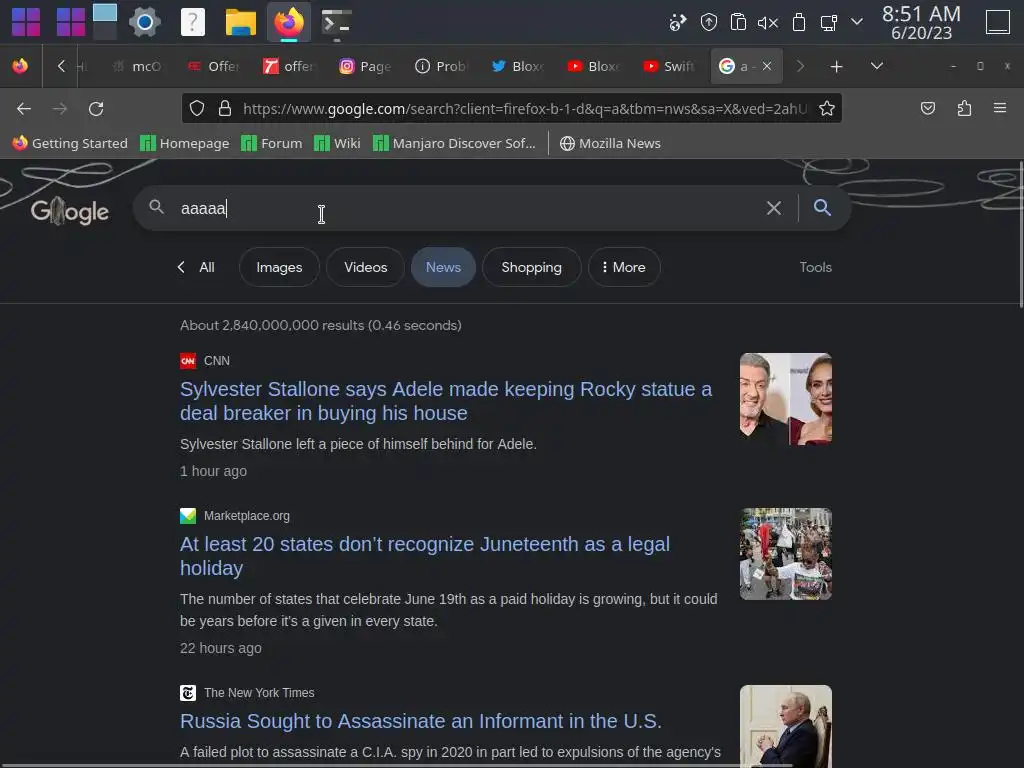1024x768 pixels.
Task: Click into the Google search box
Action: (457, 208)
